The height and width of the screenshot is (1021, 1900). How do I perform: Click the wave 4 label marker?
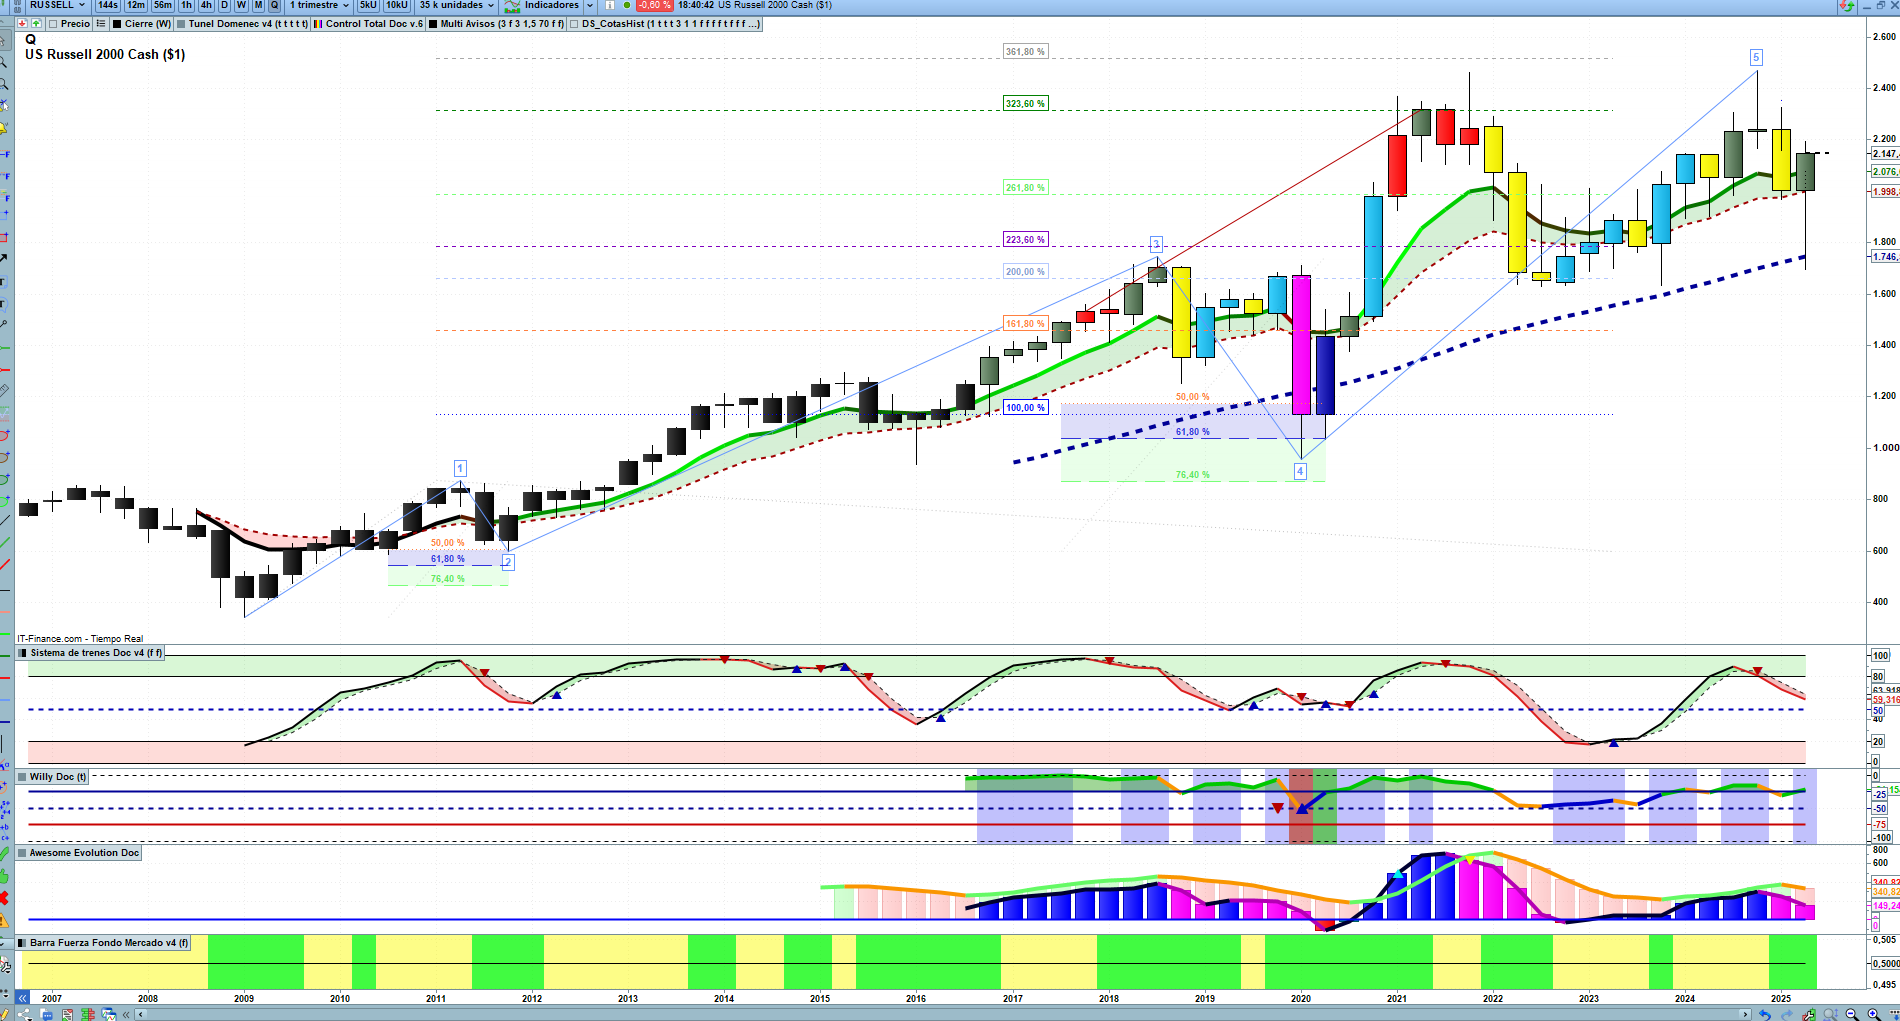point(1300,471)
